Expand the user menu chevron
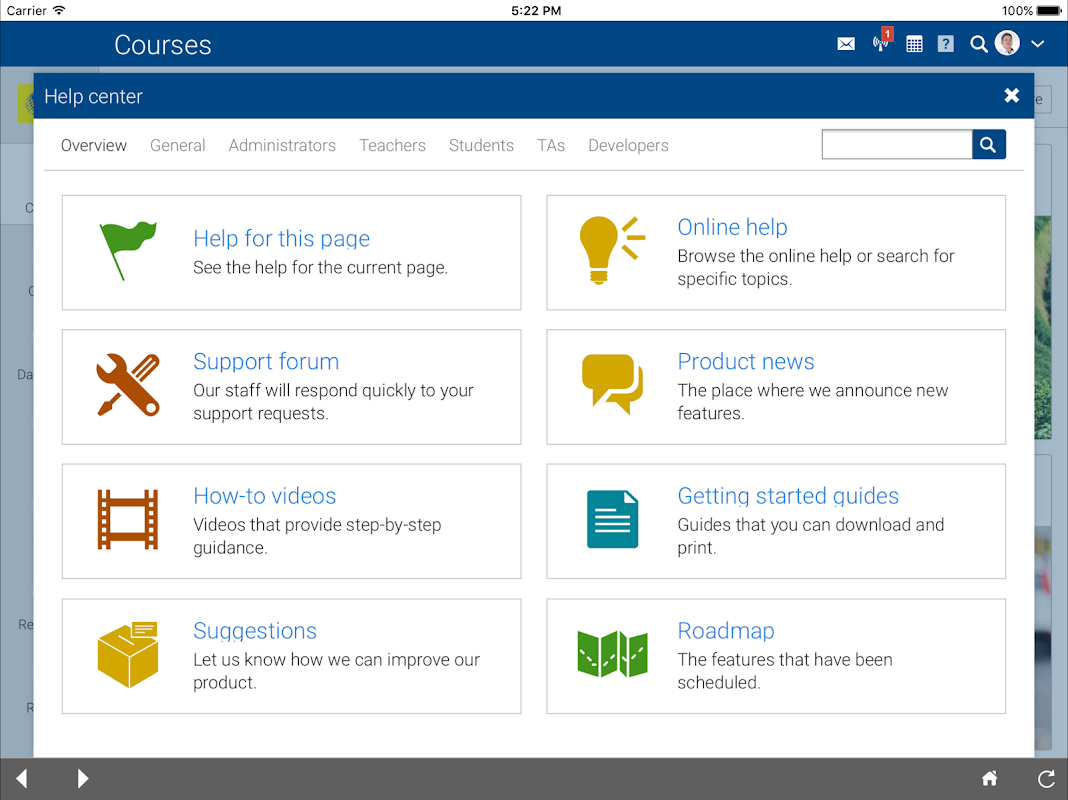 1037,44
